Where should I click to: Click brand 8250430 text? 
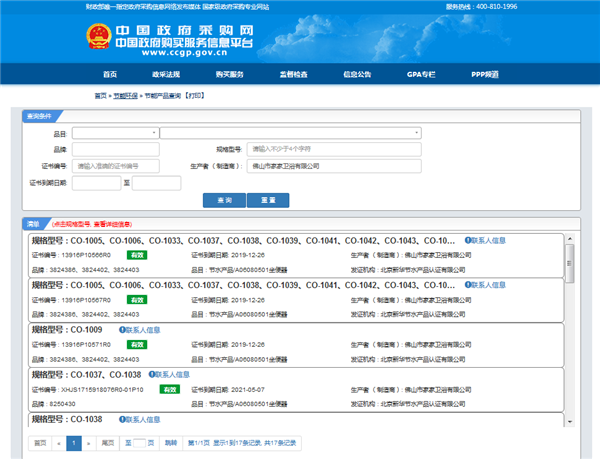[x=62, y=404]
